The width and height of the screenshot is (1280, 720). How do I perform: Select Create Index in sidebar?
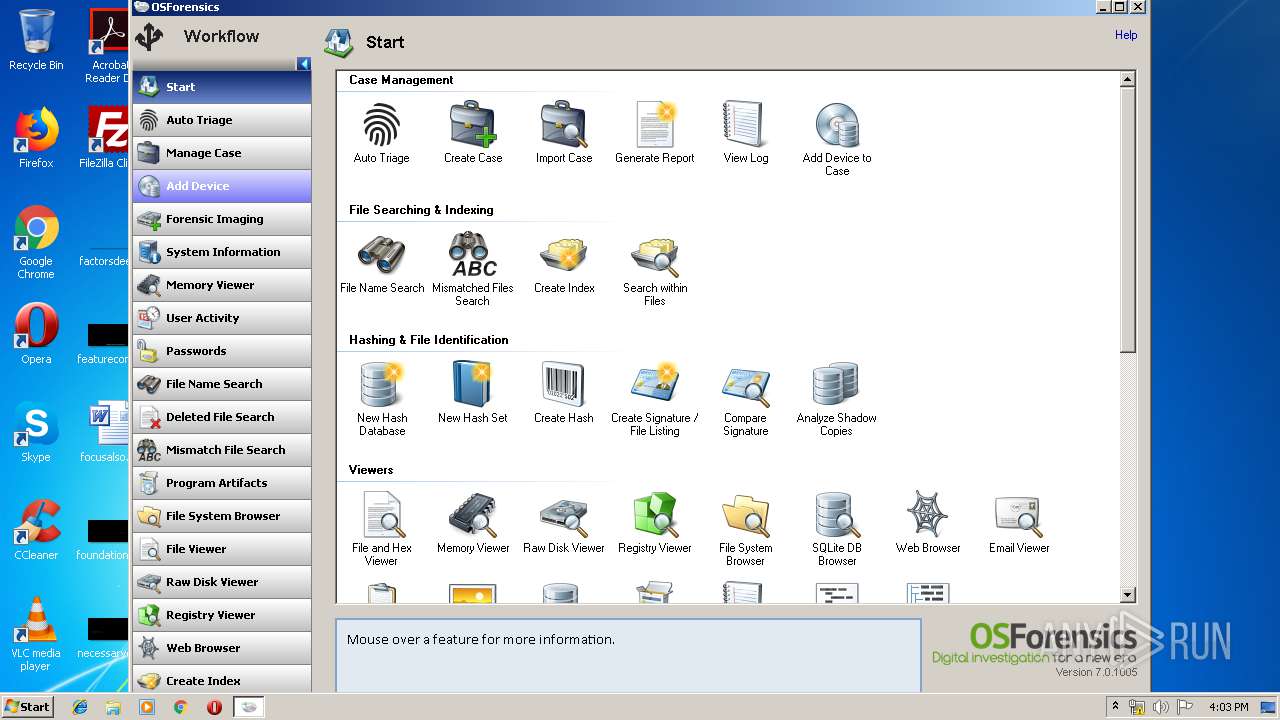click(x=222, y=680)
